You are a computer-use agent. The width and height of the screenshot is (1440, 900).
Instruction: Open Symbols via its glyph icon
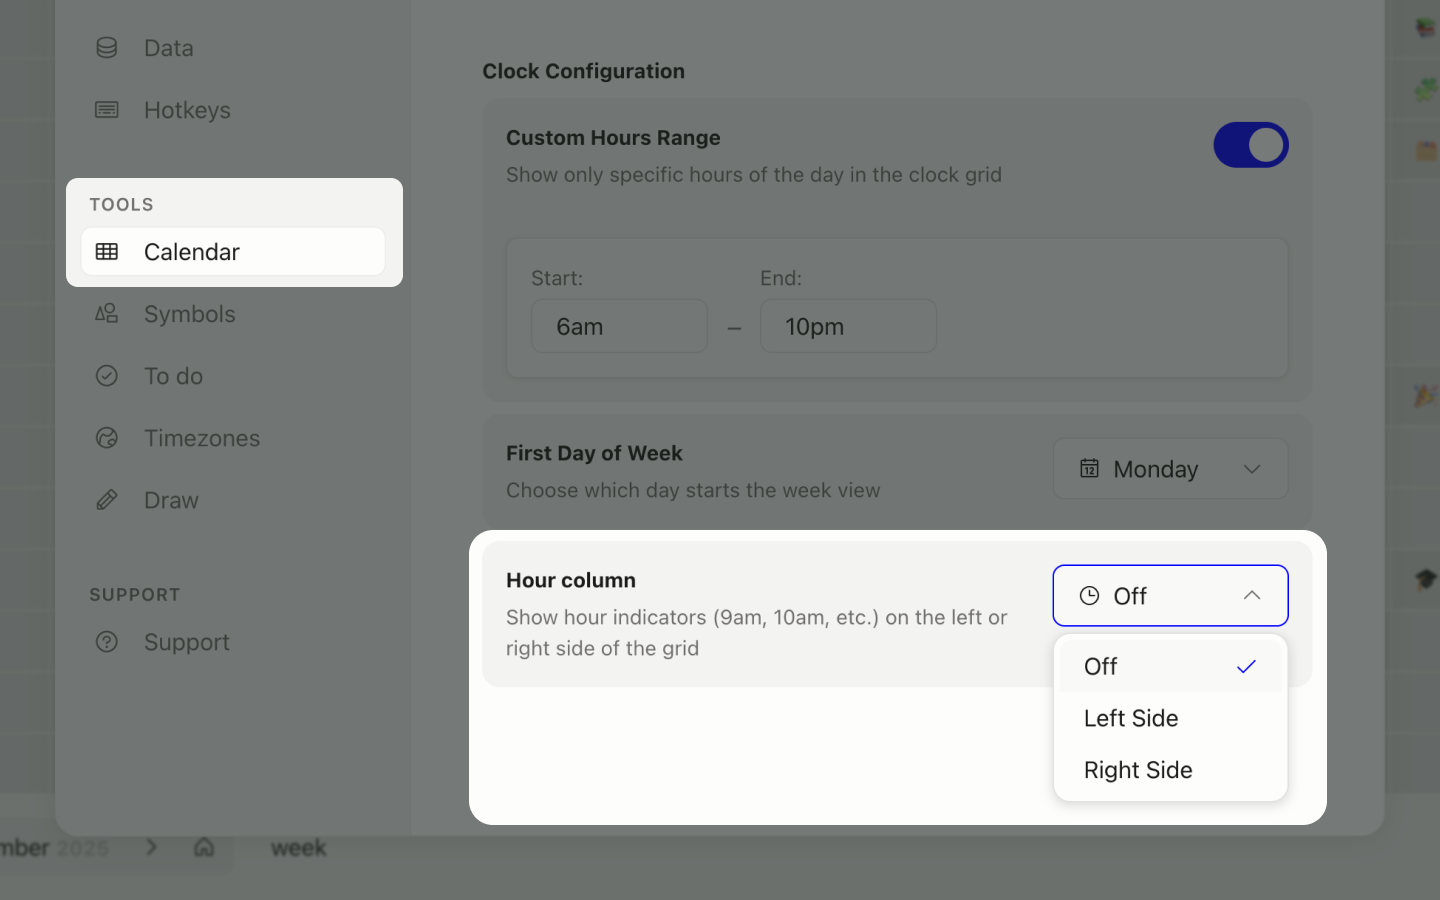[106, 314]
